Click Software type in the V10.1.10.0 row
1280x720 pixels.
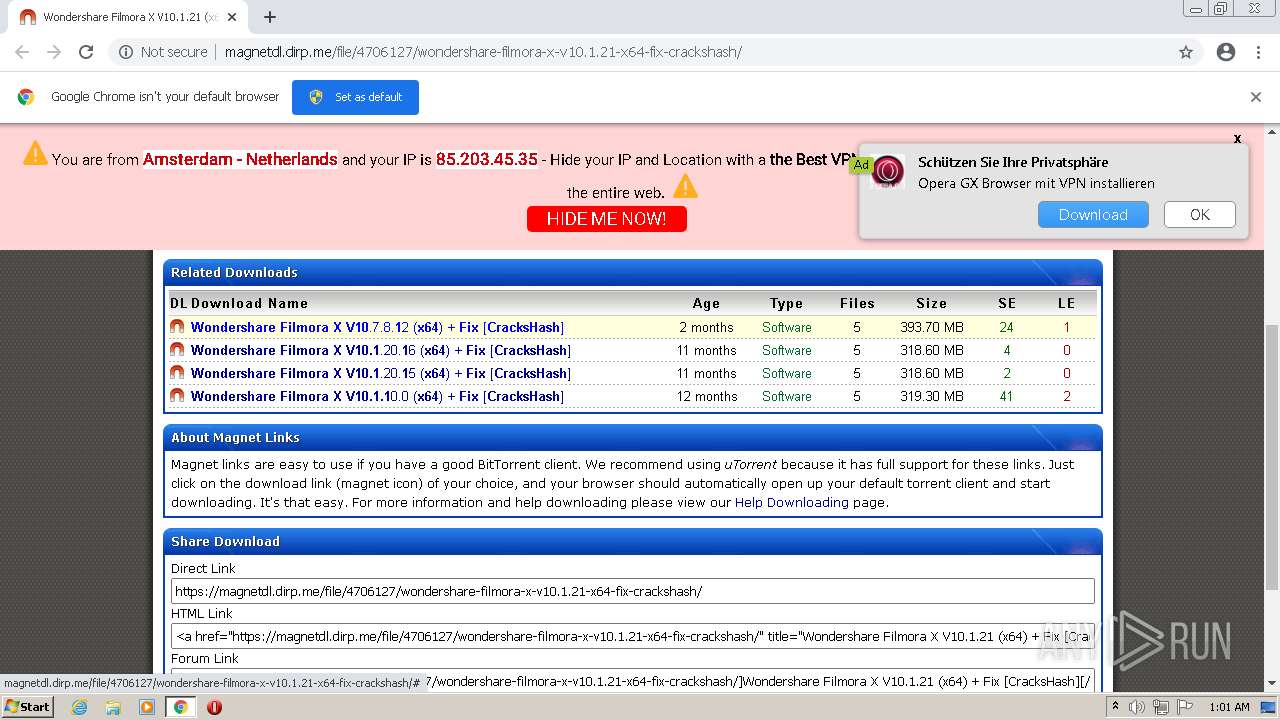pyautogui.click(x=787, y=396)
